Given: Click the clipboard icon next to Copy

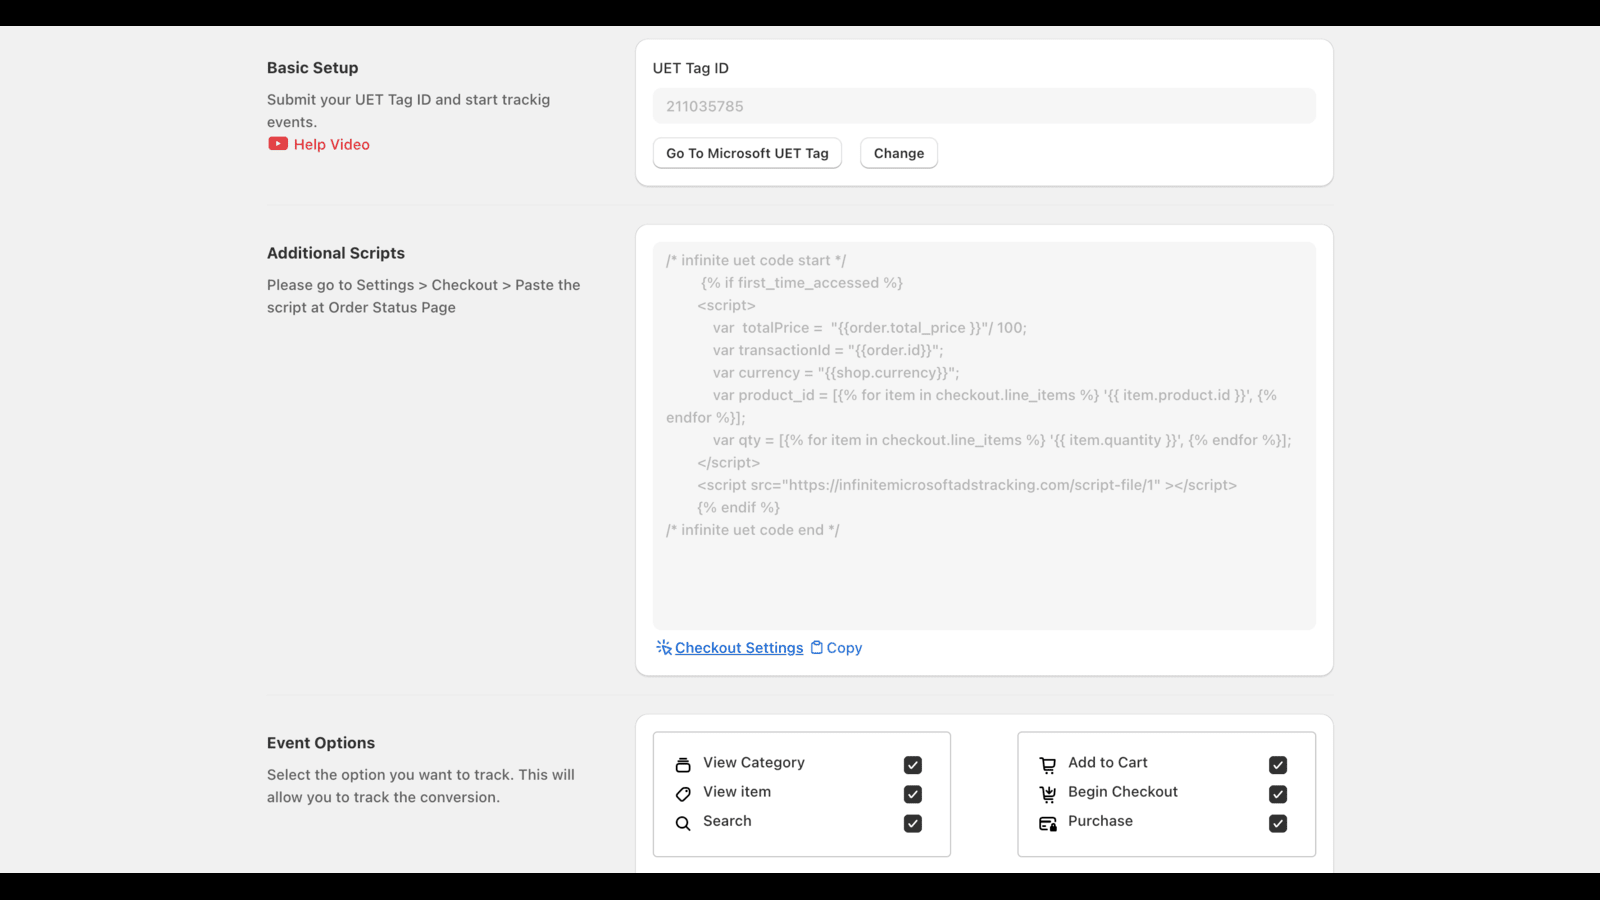Looking at the screenshot, I should pyautogui.click(x=815, y=647).
